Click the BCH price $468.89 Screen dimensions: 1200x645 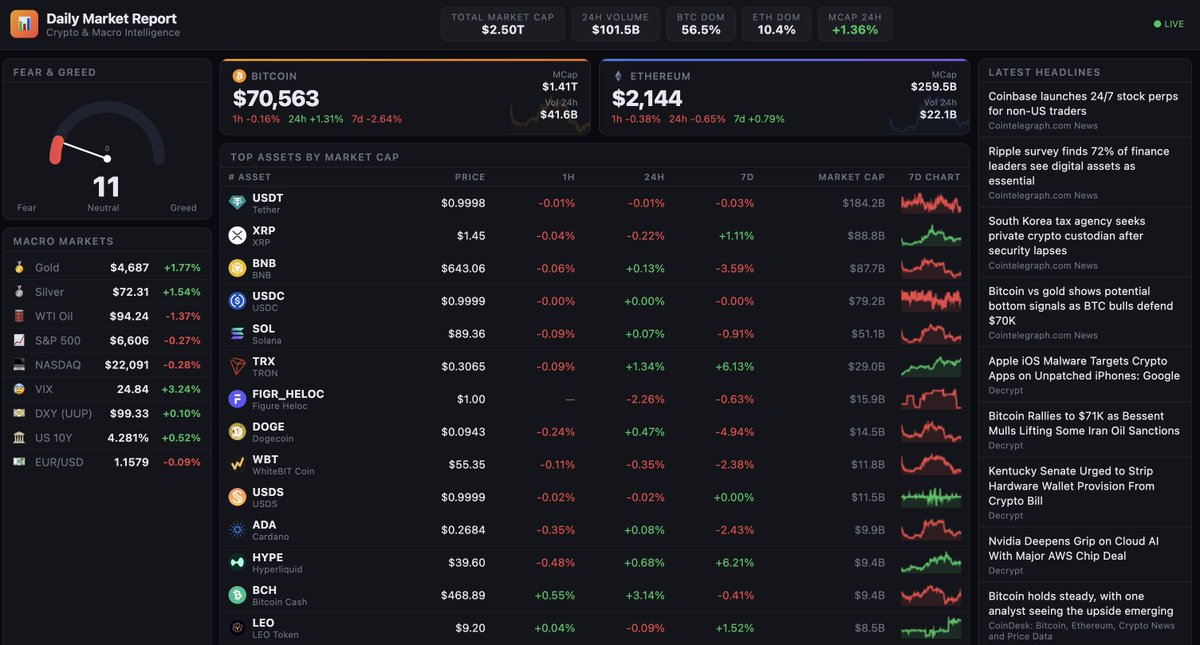[463, 595]
